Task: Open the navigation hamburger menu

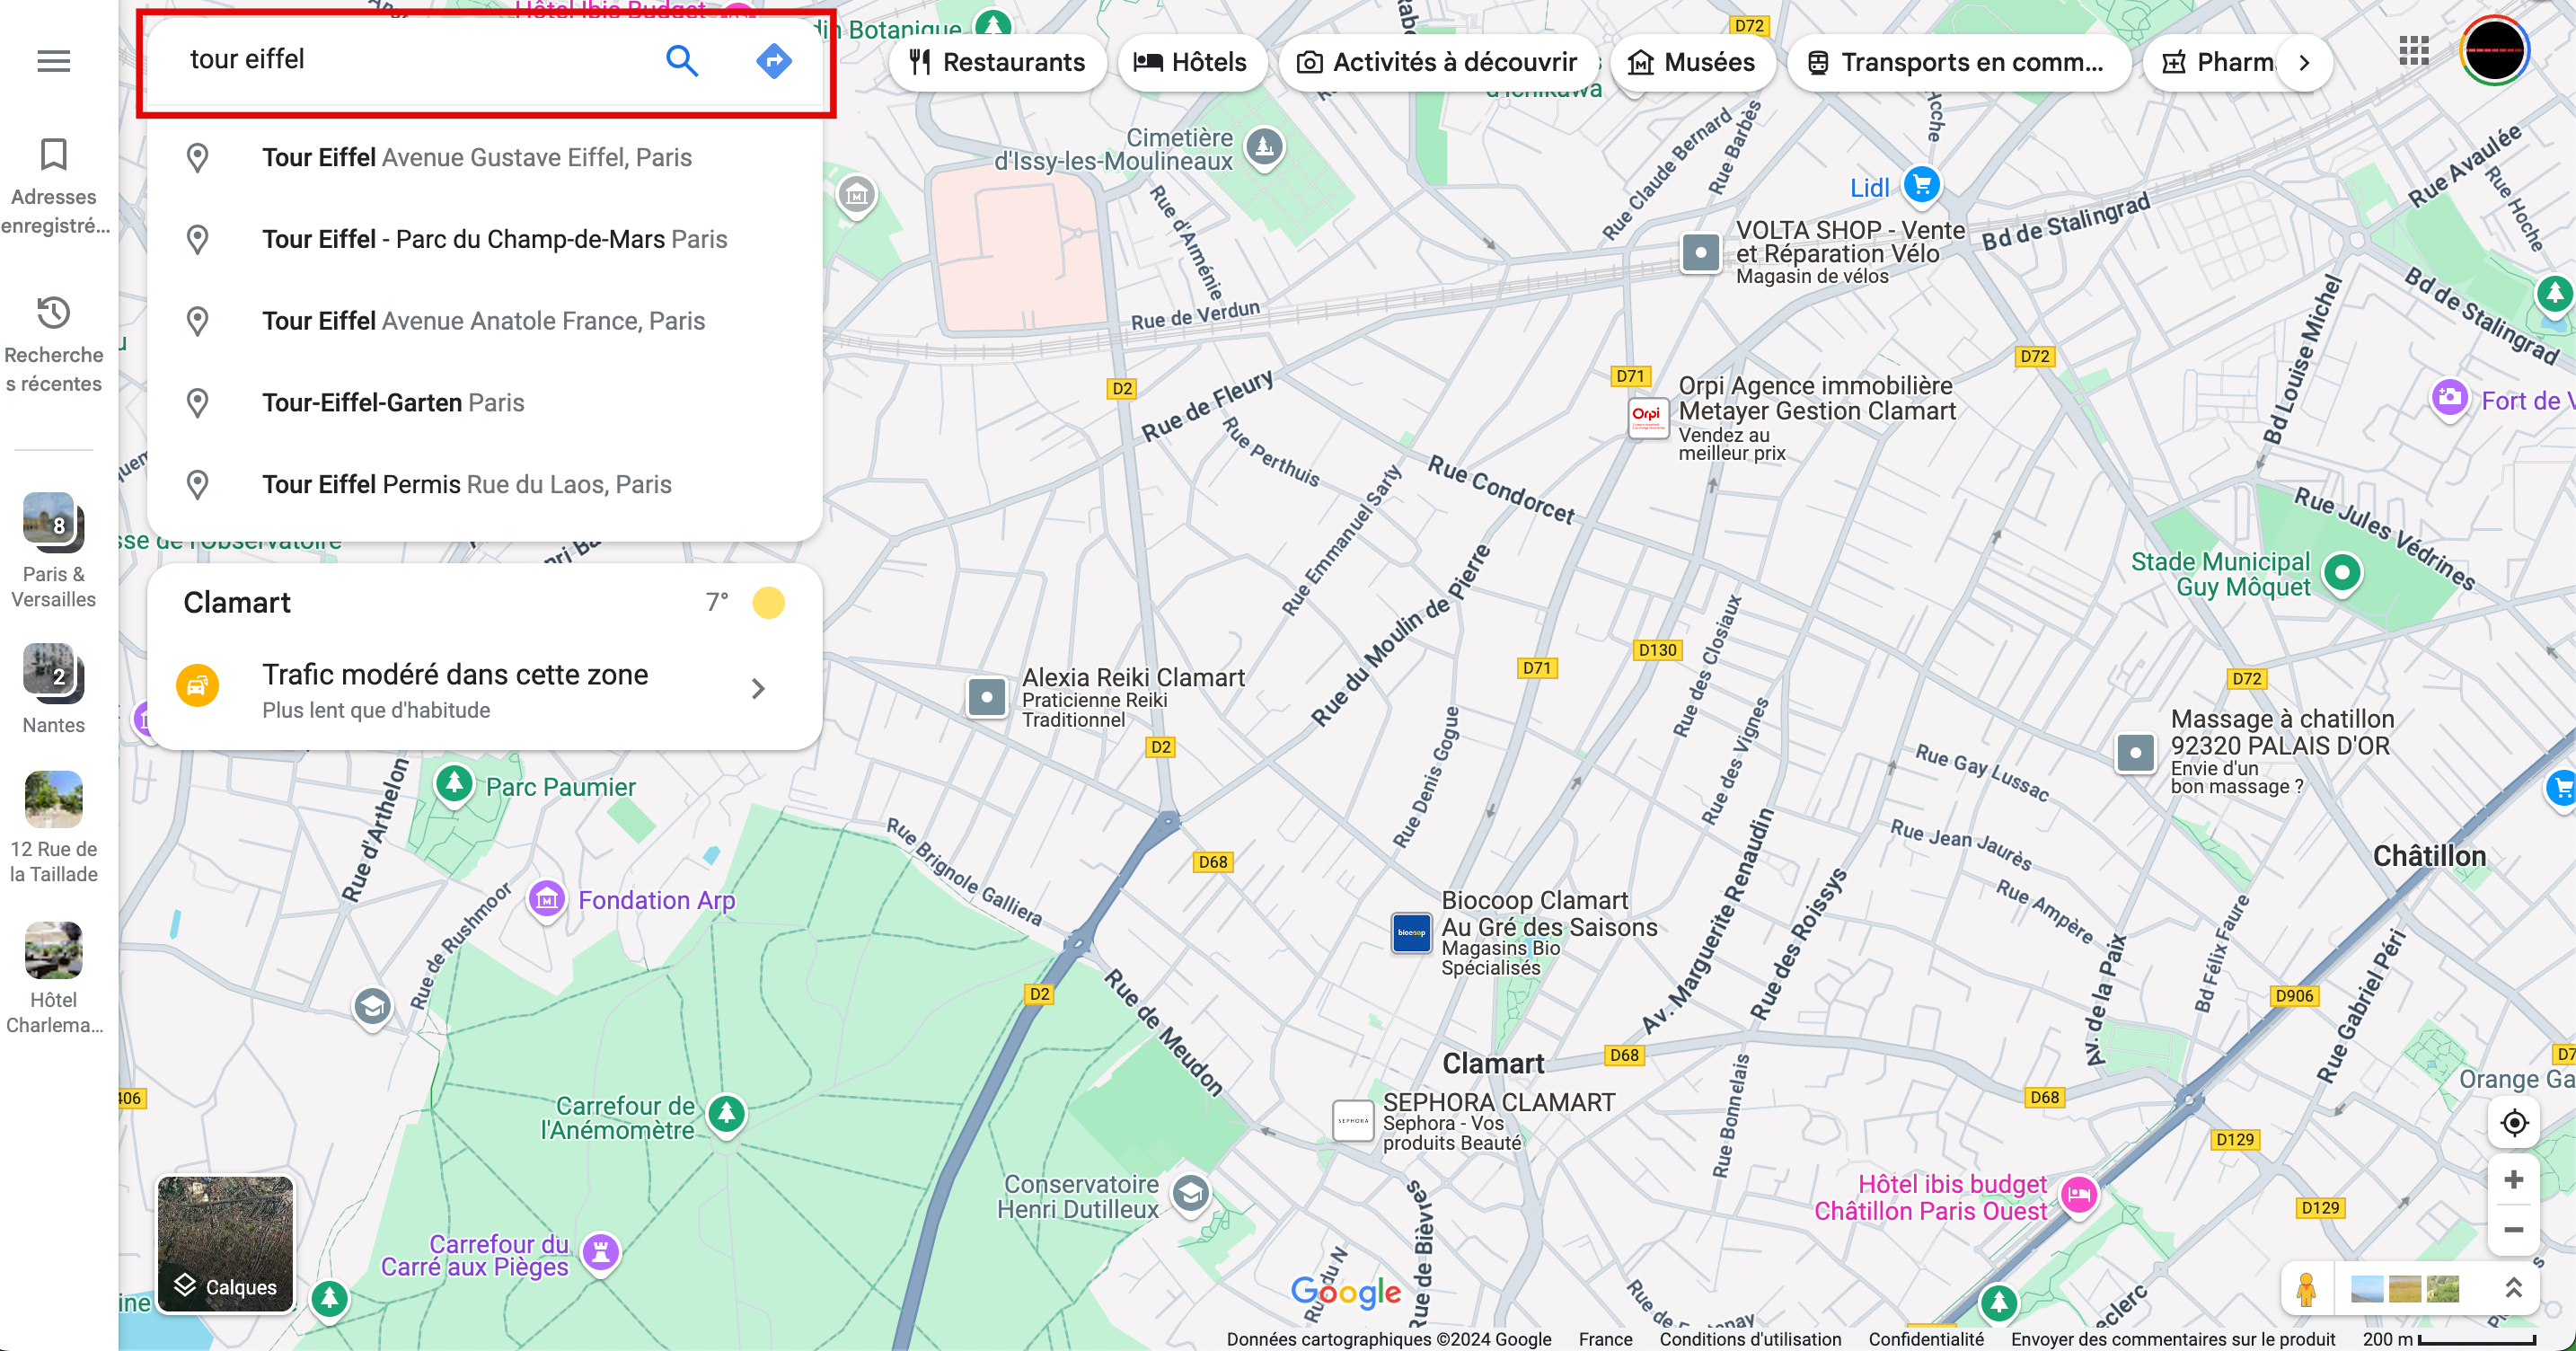Action: (53, 60)
